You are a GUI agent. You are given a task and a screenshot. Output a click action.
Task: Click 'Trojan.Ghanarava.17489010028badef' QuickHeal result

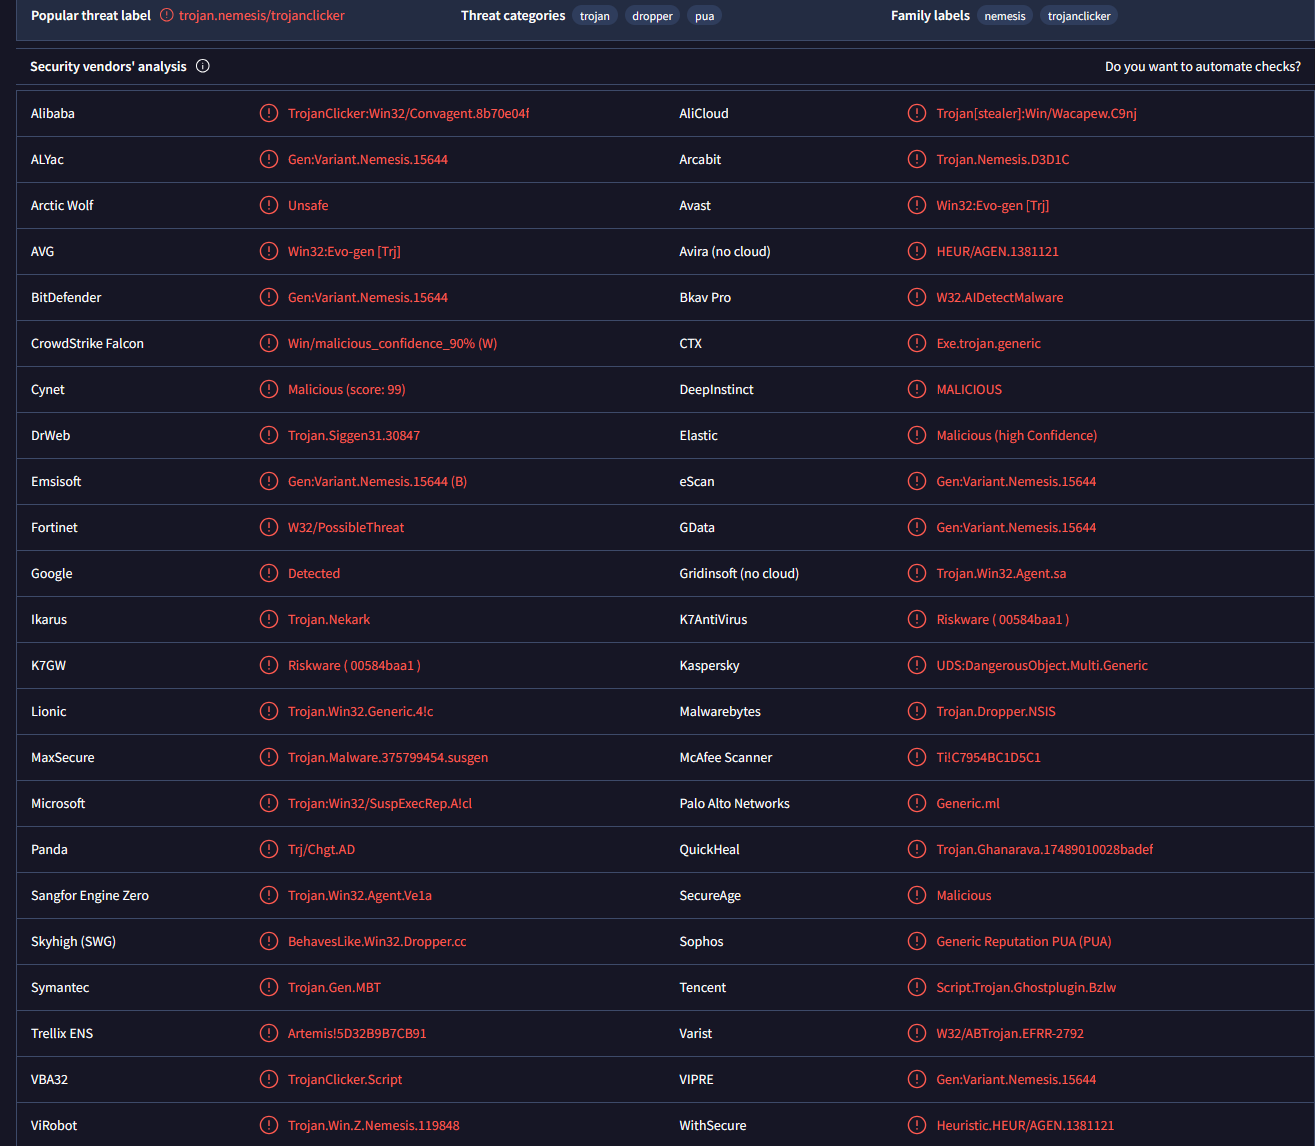pos(1045,849)
